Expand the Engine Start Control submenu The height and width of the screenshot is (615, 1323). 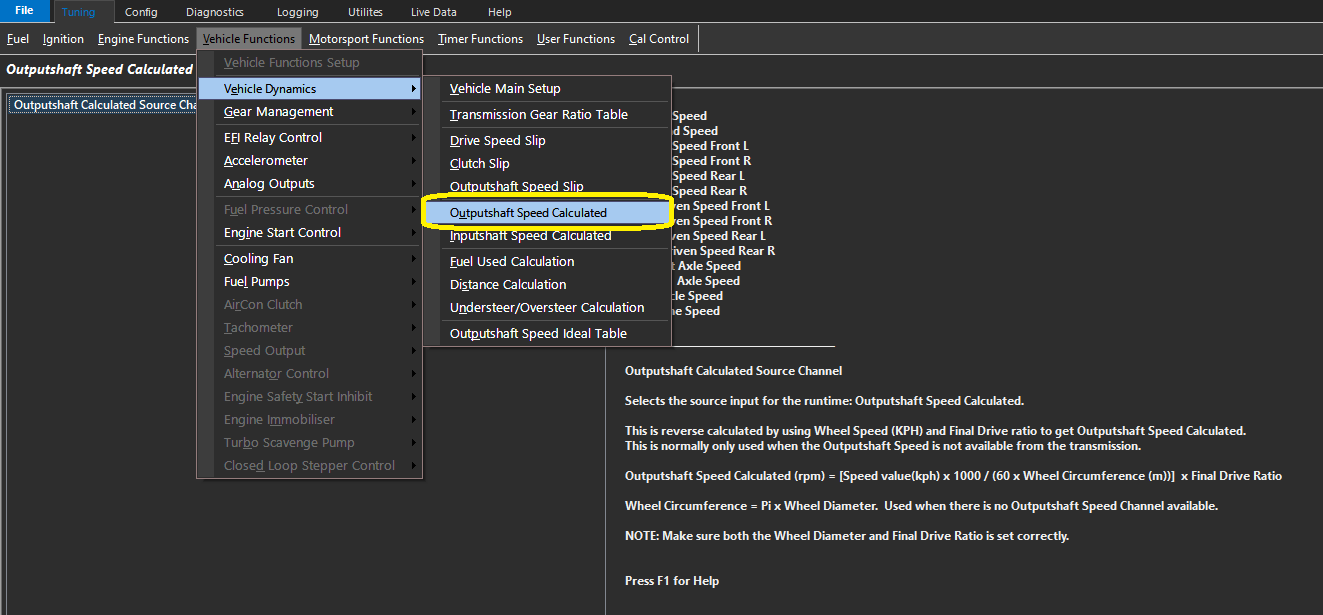click(x=282, y=233)
